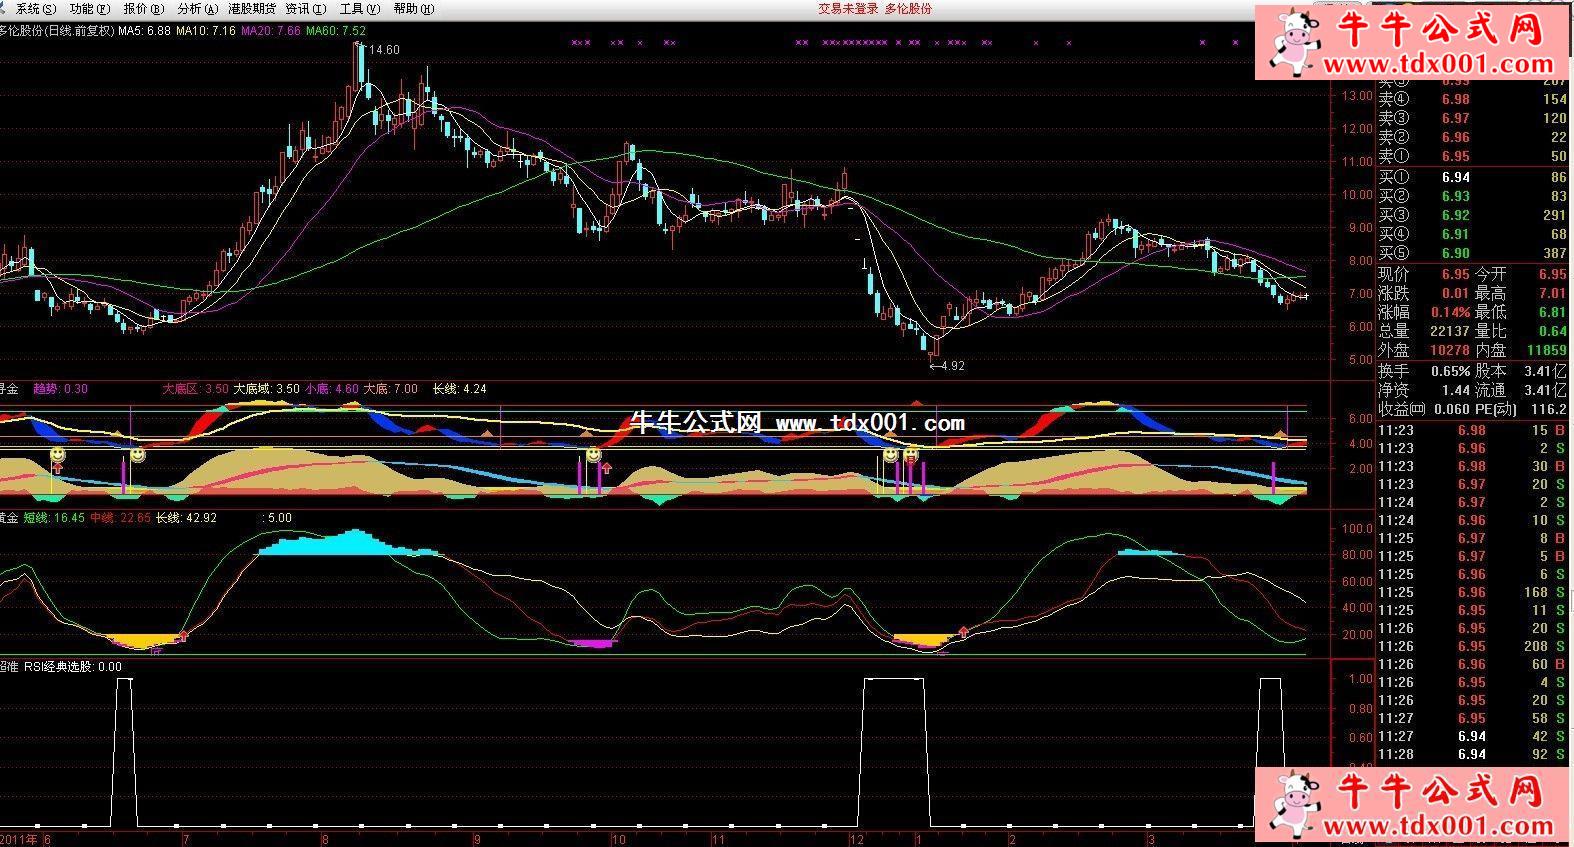This screenshot has width=1574, height=847.
Task: Click the 总量 22137 volume value
Action: pos(1449,331)
